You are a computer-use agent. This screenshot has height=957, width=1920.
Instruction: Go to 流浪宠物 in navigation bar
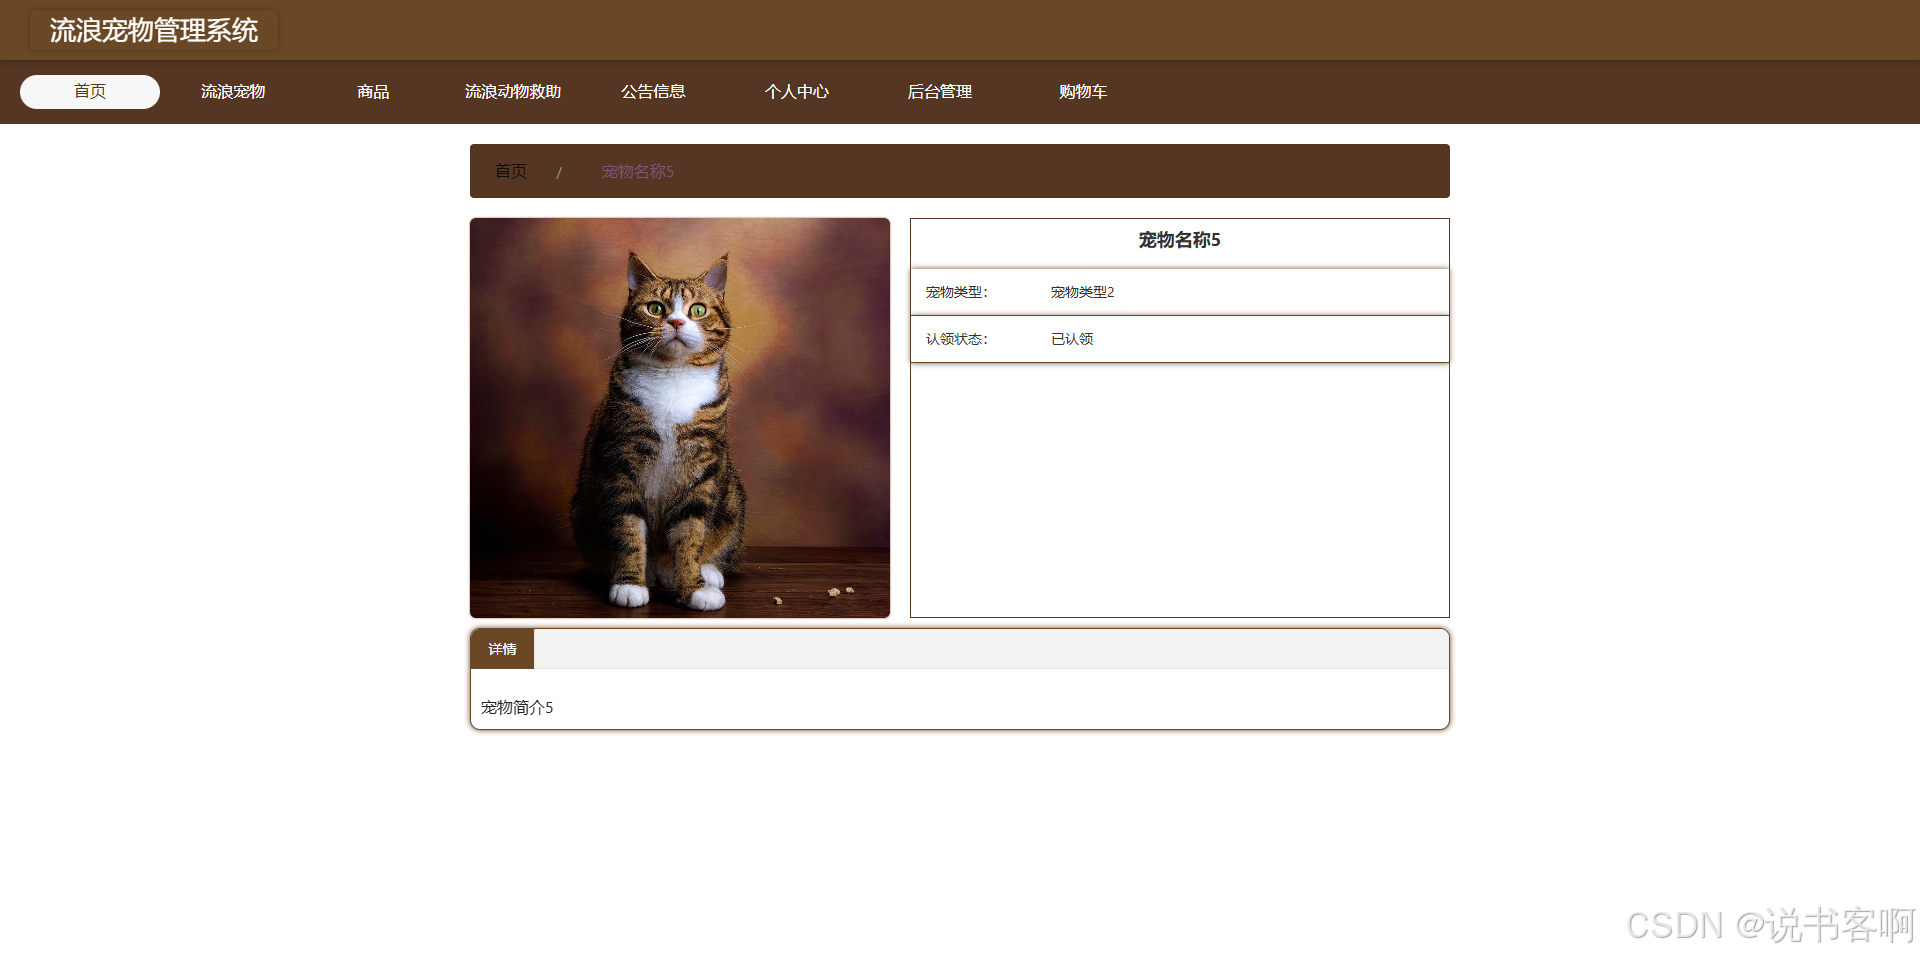tap(233, 92)
